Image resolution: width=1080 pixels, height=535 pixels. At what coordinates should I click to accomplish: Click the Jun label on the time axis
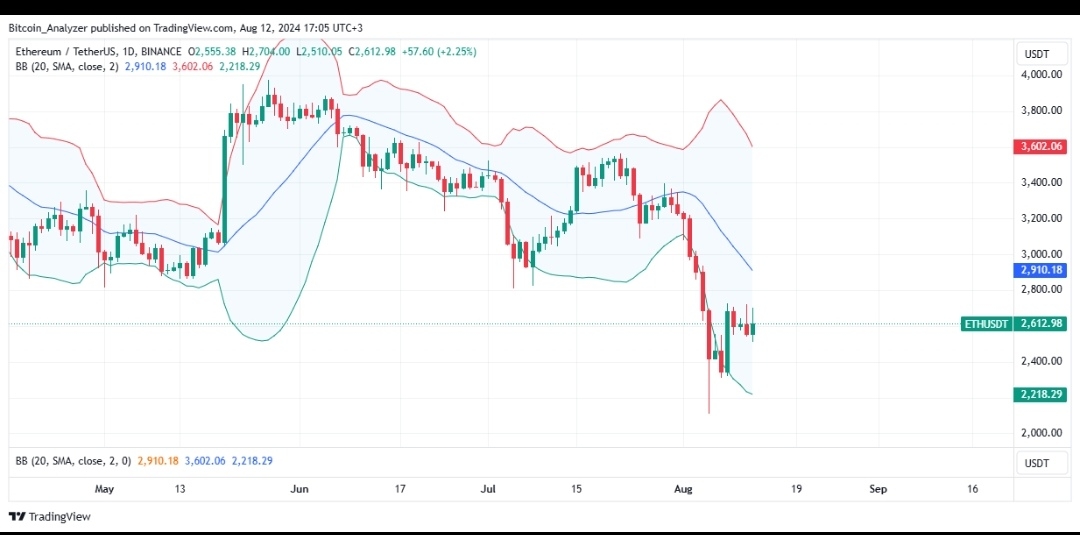[x=298, y=490]
